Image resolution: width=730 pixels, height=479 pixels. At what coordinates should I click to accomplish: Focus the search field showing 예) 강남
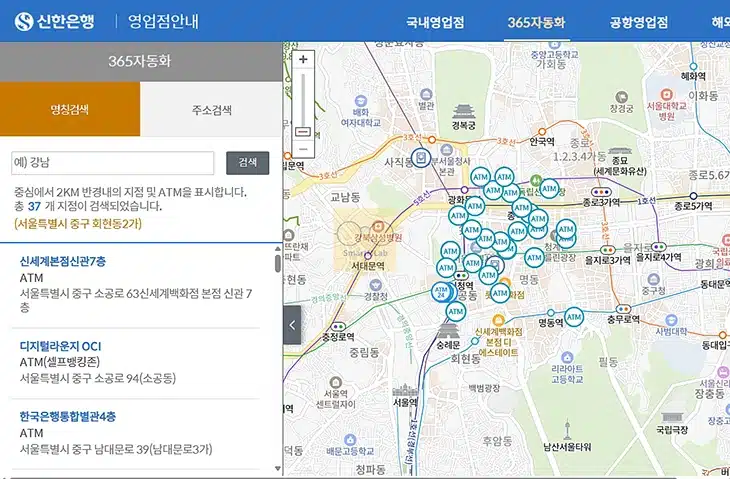pos(113,163)
